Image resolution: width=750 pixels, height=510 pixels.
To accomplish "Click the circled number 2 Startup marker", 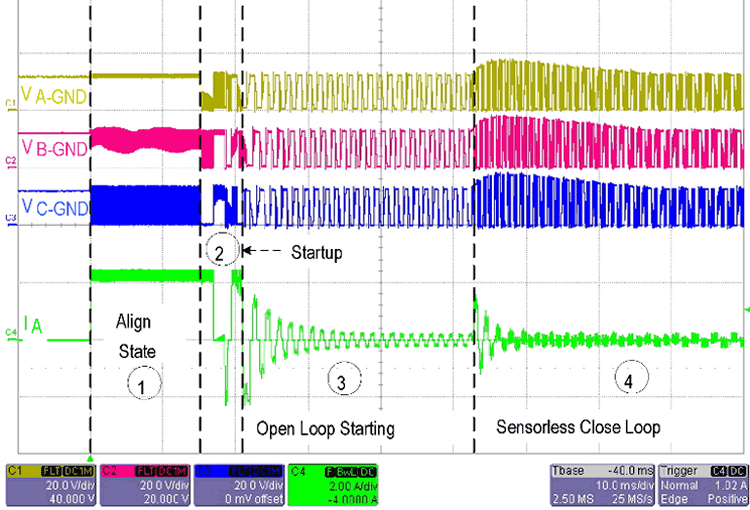I will click(x=220, y=252).
